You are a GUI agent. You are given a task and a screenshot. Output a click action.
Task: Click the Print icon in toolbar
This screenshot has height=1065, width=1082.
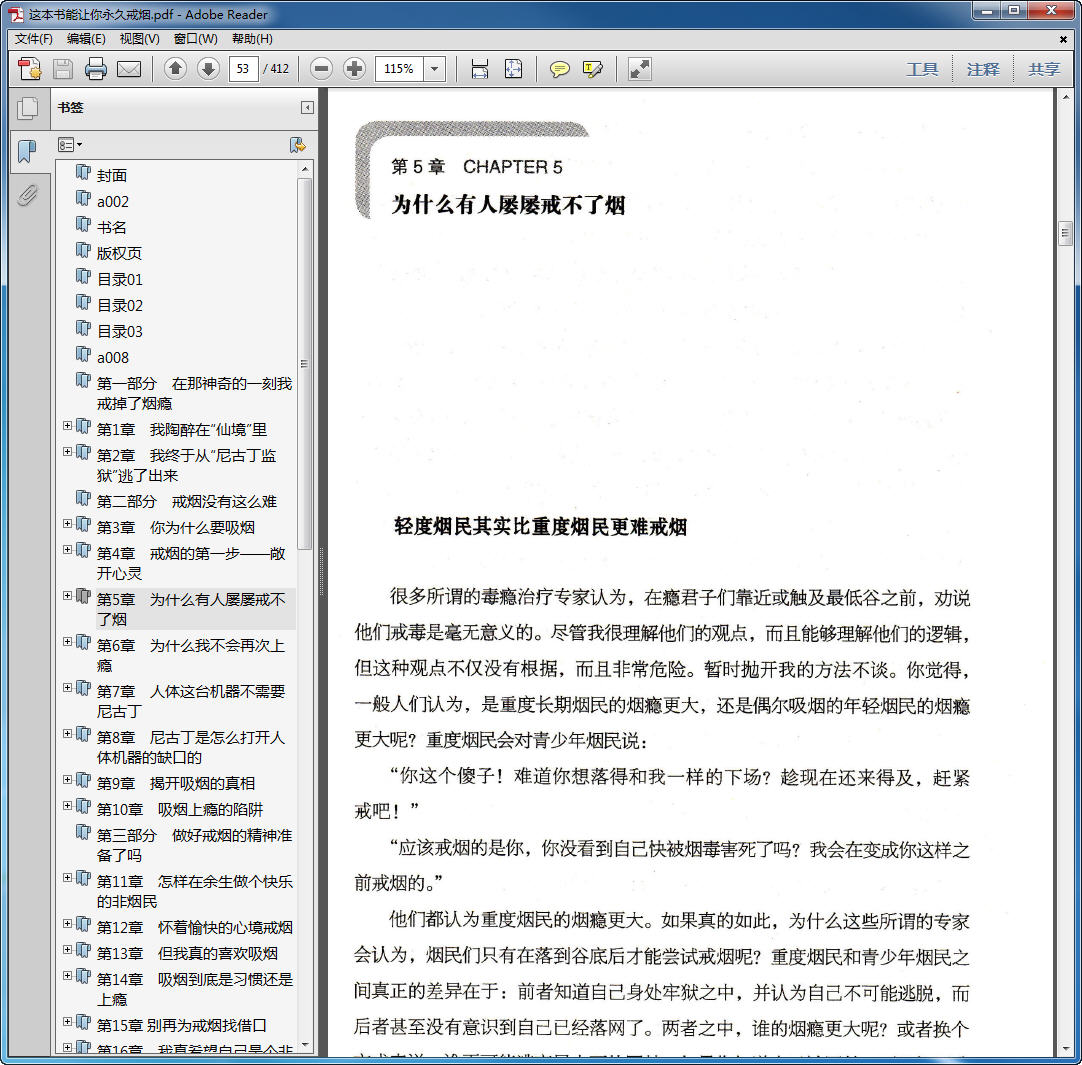(x=96, y=69)
